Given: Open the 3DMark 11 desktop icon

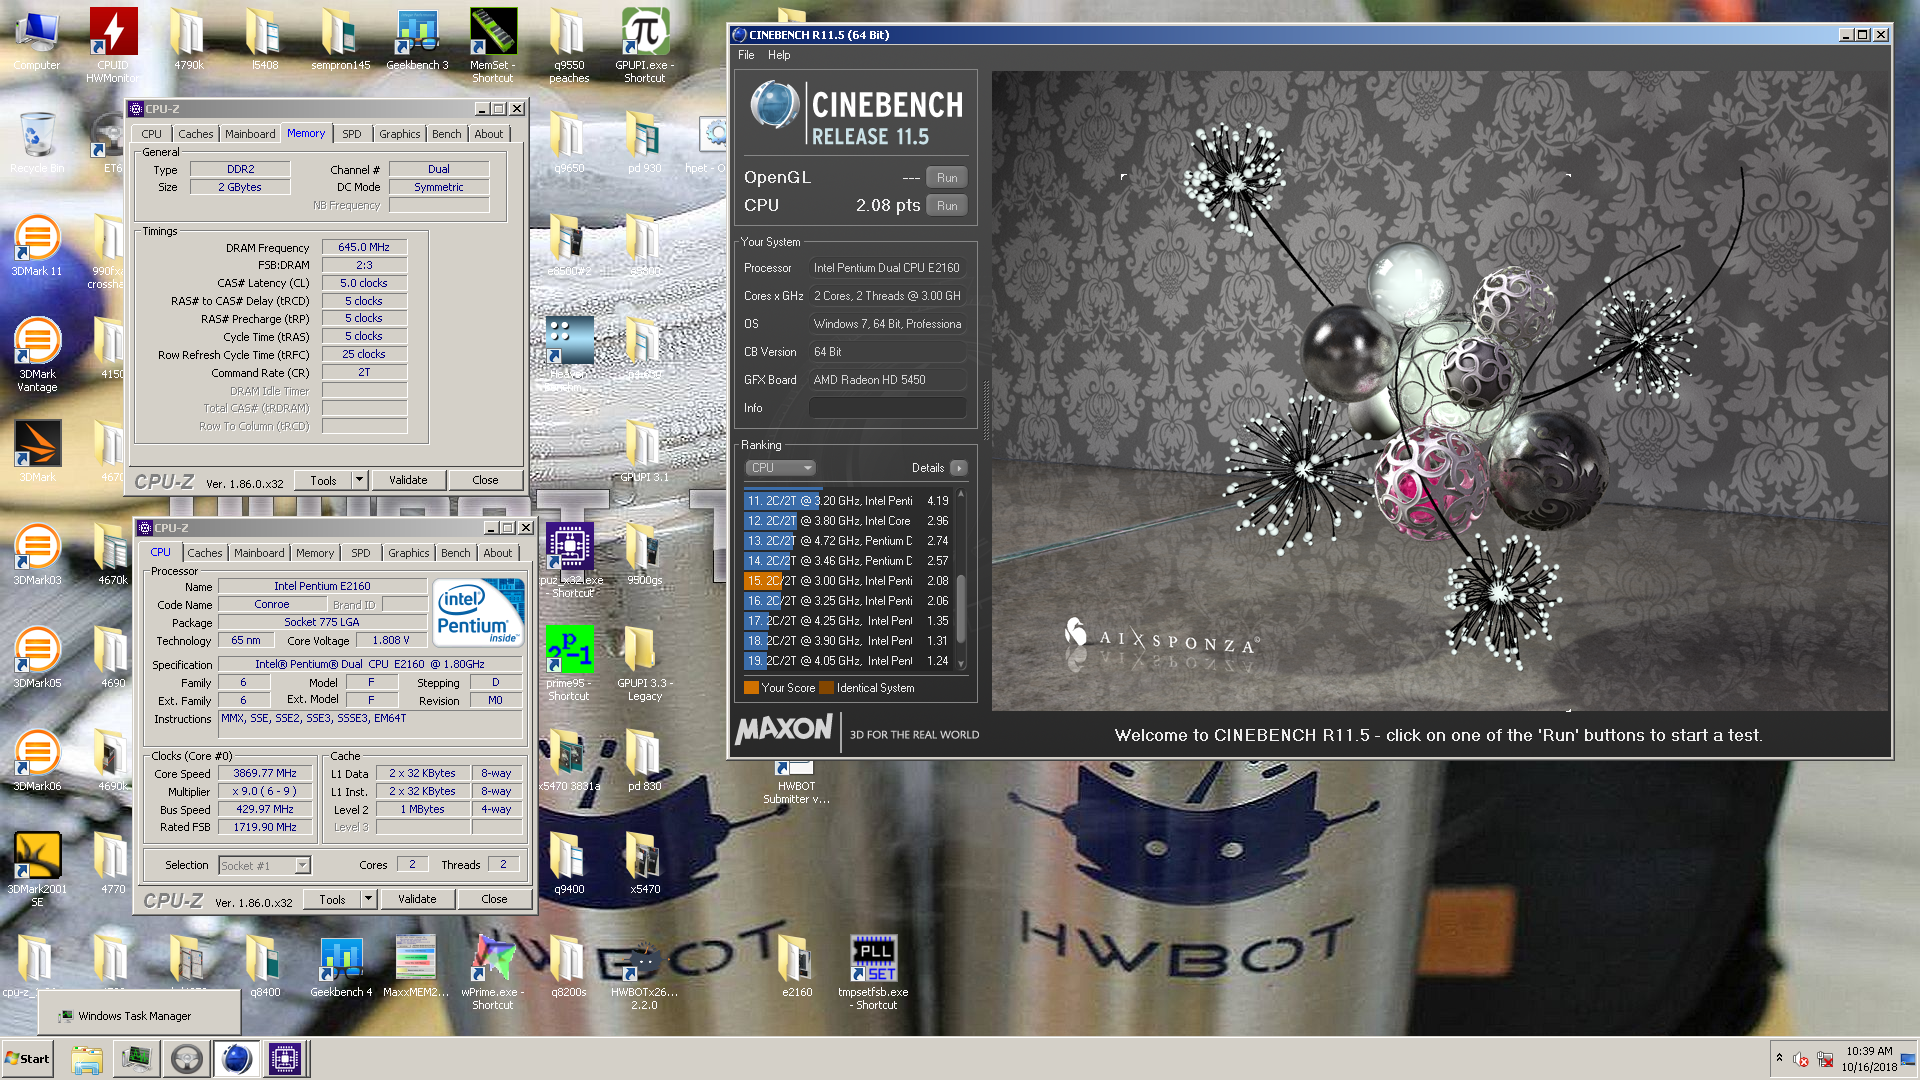Looking at the screenshot, I should [x=37, y=246].
